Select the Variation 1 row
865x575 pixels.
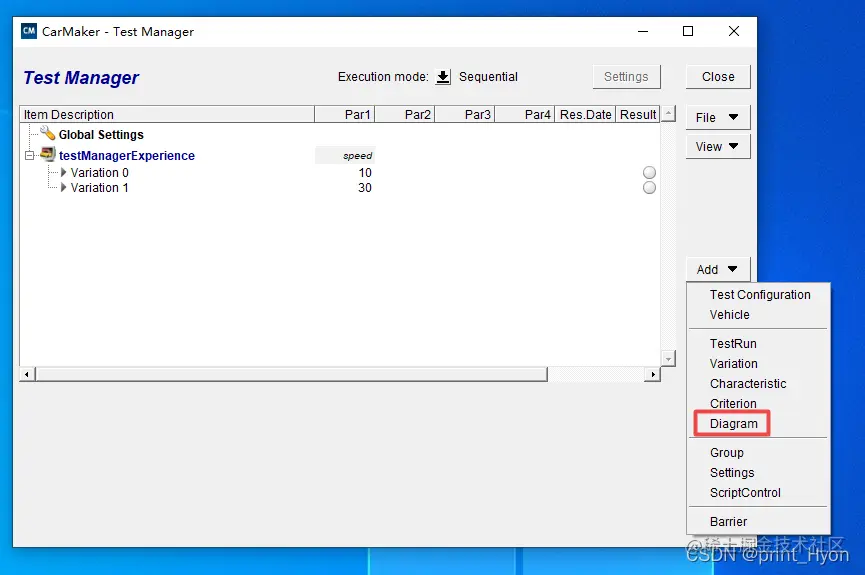[339, 188]
